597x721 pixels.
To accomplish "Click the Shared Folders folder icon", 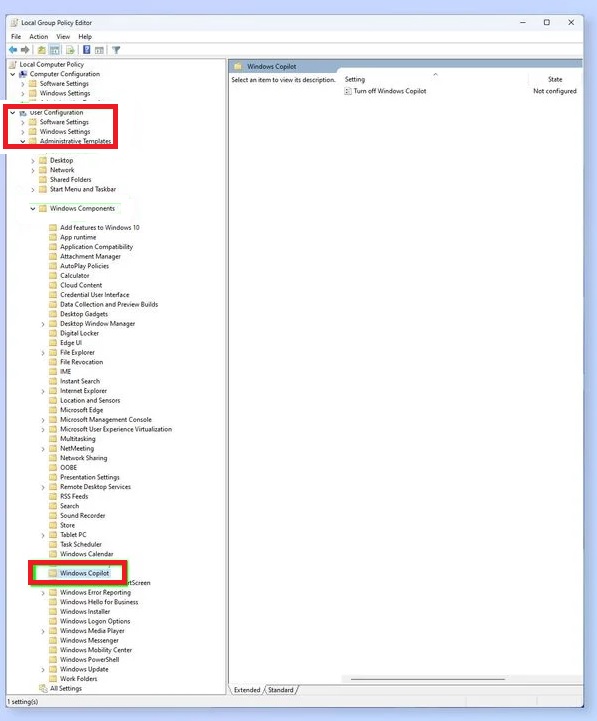I will 43,179.
